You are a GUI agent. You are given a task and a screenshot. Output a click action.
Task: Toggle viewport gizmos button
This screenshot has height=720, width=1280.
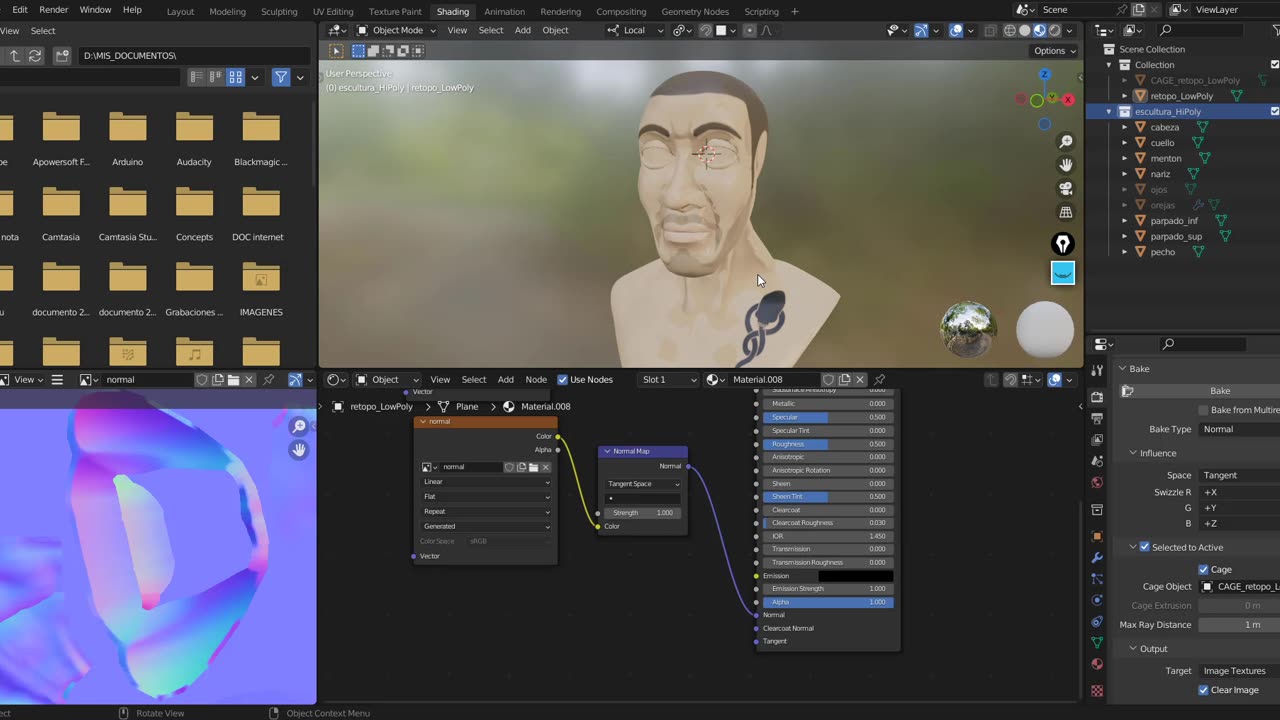921,30
